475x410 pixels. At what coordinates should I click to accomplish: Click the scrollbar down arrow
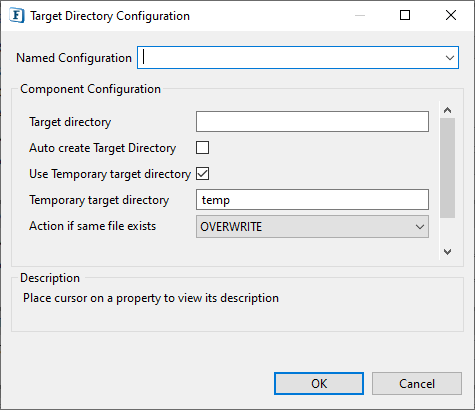click(447, 252)
